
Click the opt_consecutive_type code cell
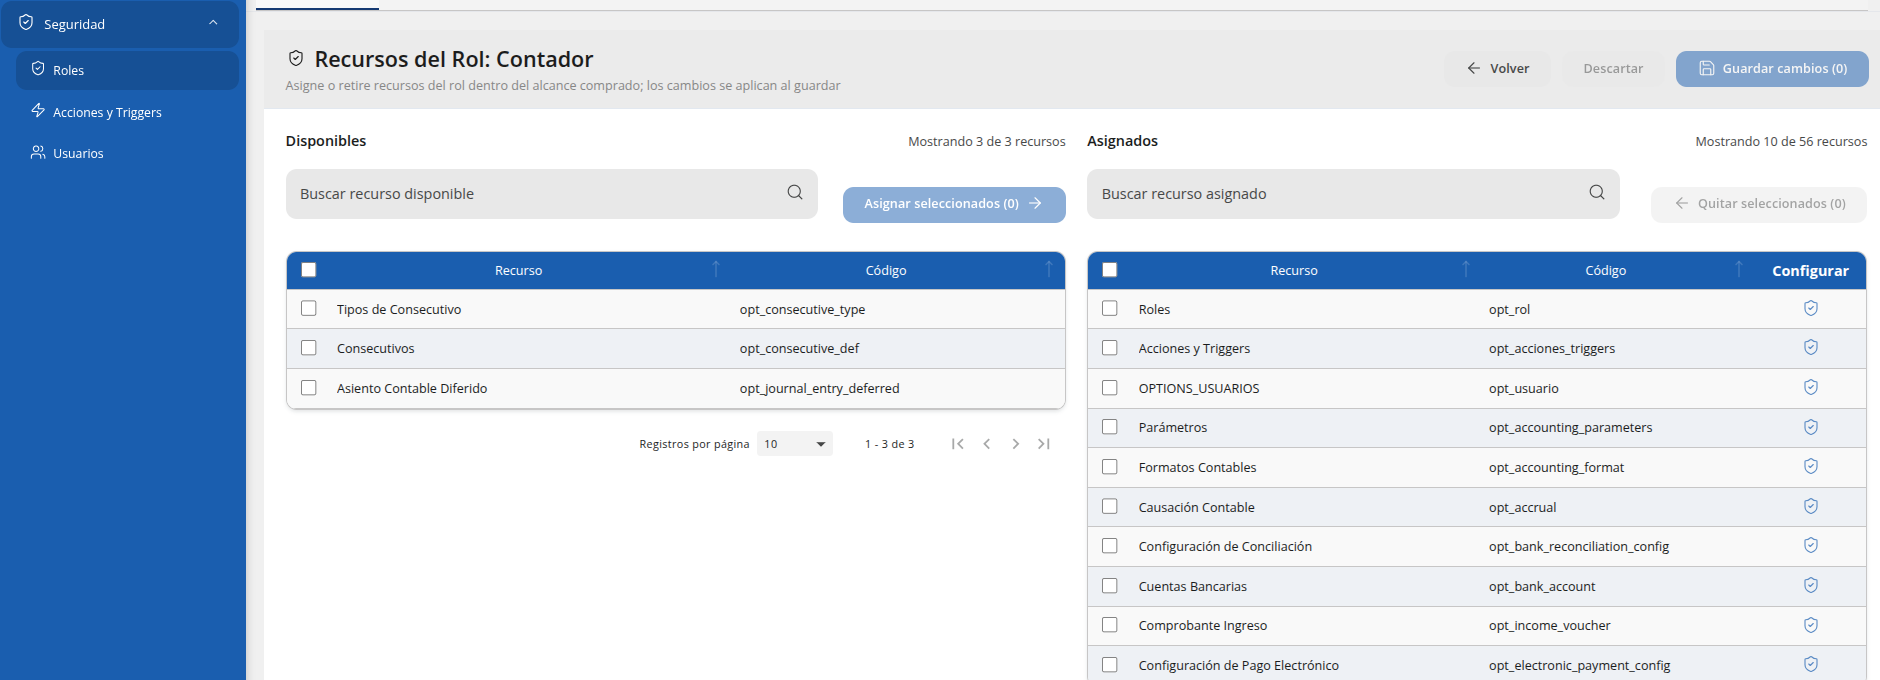(x=802, y=310)
